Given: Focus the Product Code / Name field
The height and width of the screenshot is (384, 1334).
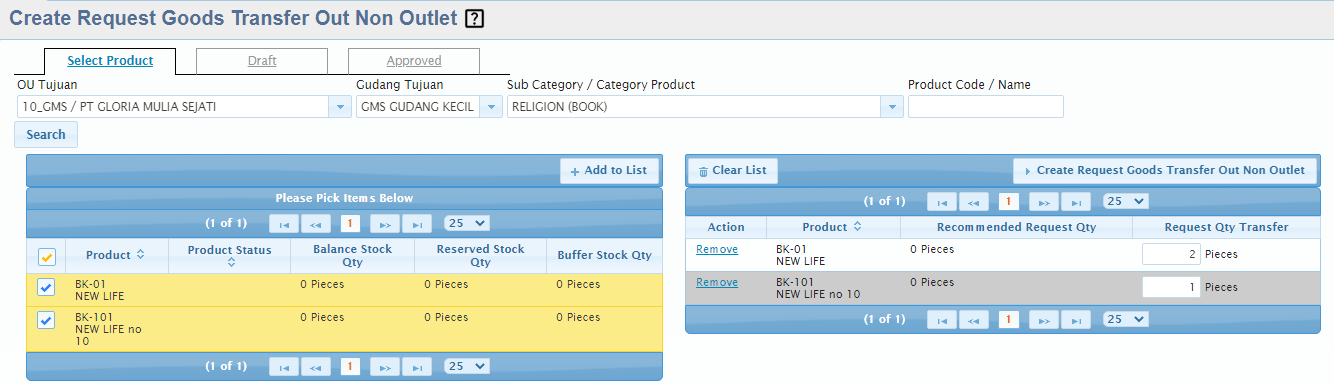Looking at the screenshot, I should coord(986,107).
